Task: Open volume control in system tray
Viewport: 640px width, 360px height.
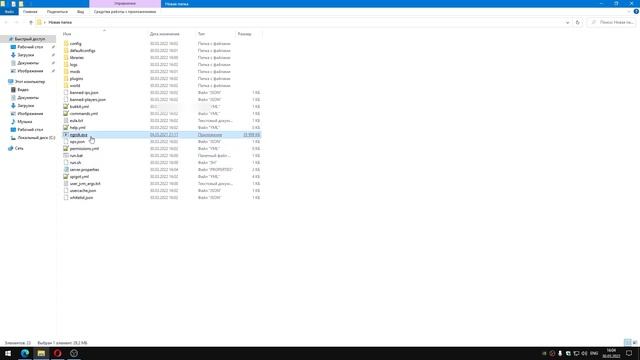Action: coord(584,353)
